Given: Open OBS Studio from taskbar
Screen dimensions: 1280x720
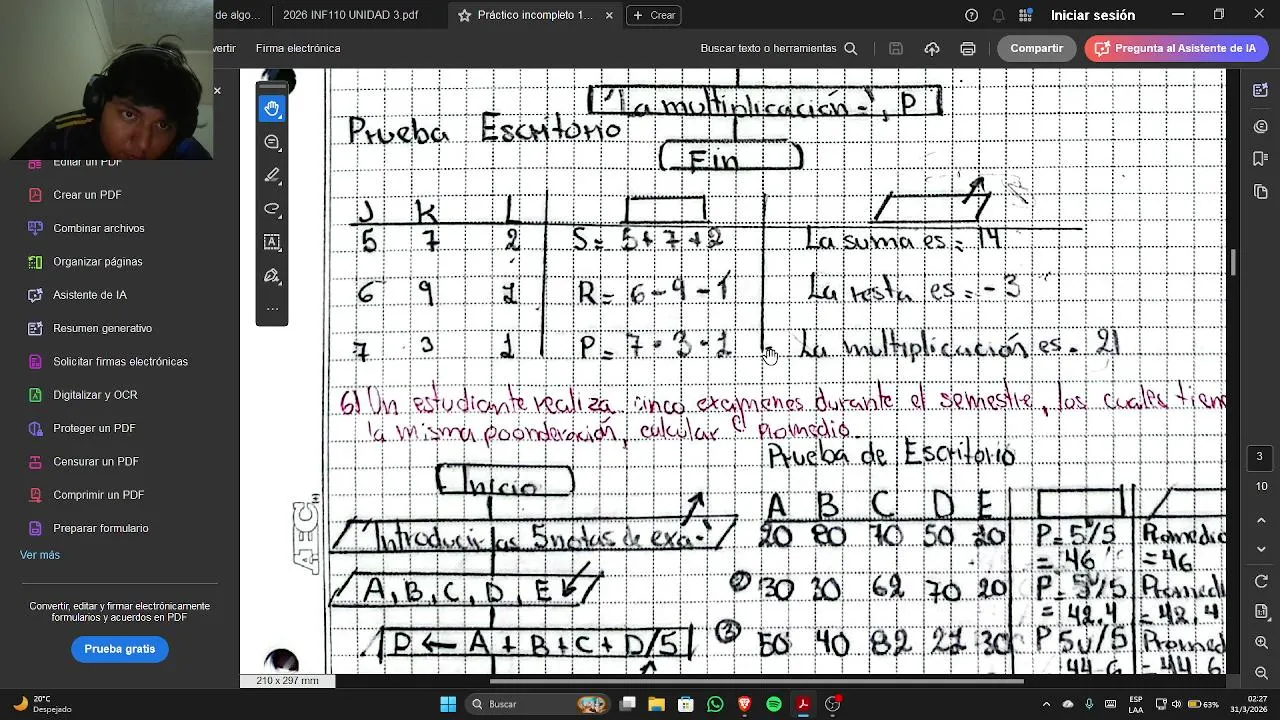Looking at the screenshot, I should [x=832, y=704].
